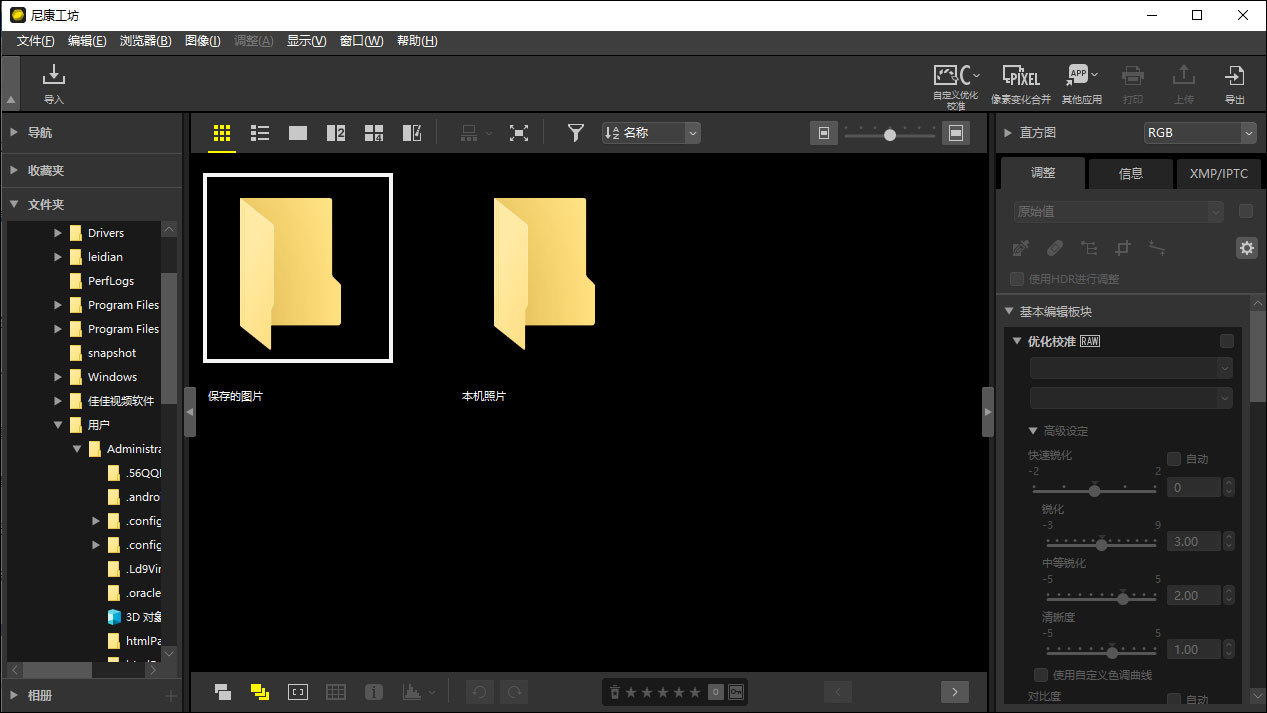Switch to thumbnail list view
This screenshot has height=713, width=1267.
coord(260,133)
